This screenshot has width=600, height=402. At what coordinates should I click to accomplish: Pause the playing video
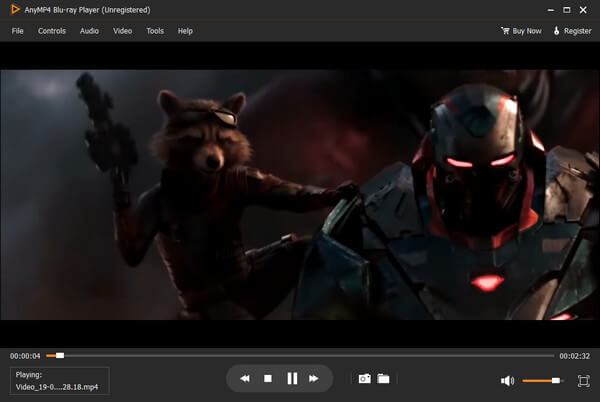[x=292, y=379]
